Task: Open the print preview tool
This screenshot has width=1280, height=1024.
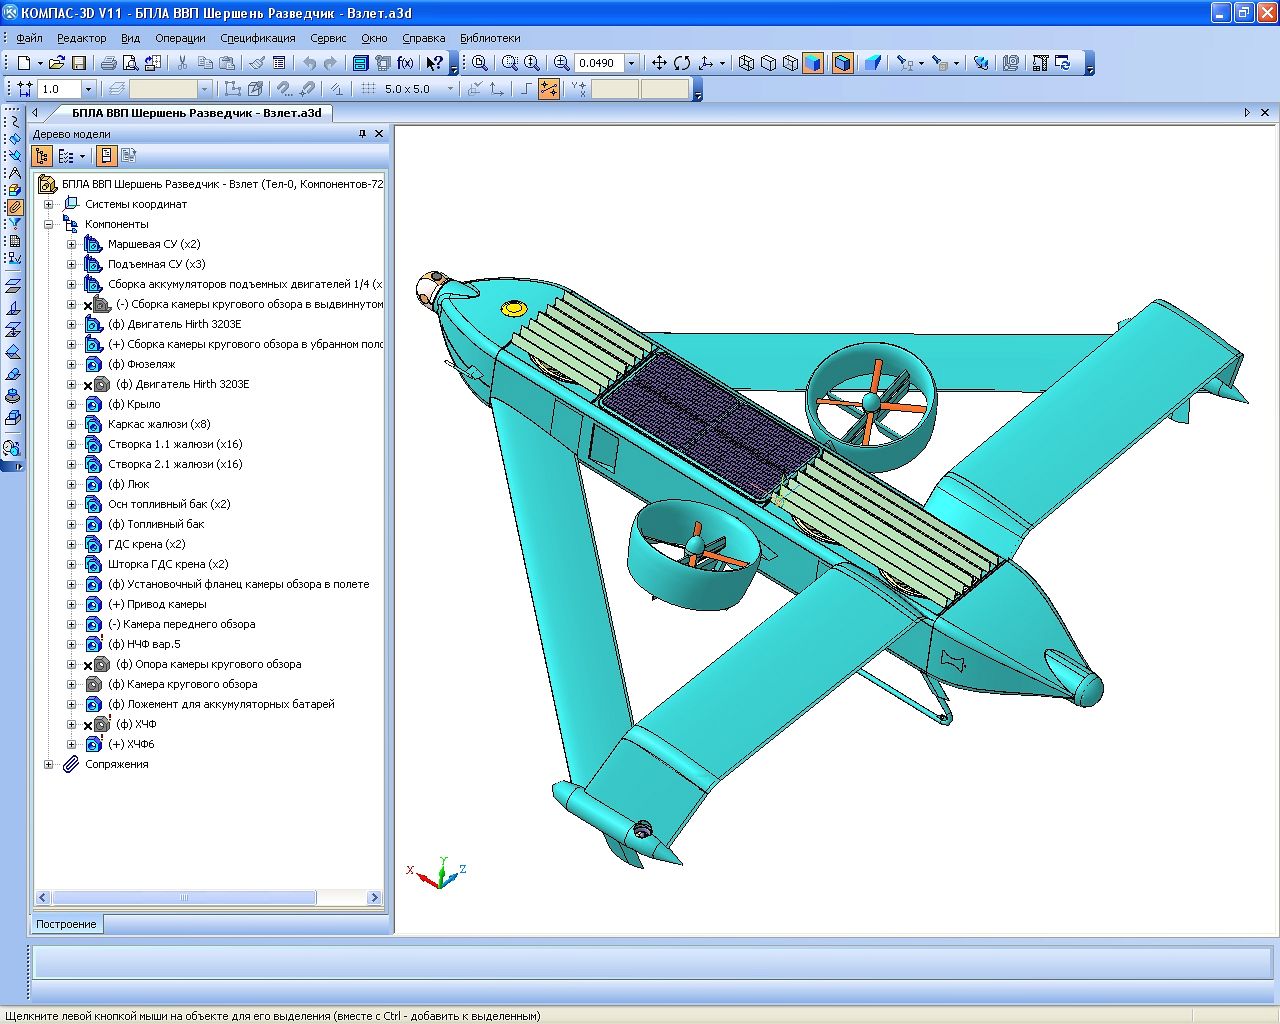Action: [130, 63]
